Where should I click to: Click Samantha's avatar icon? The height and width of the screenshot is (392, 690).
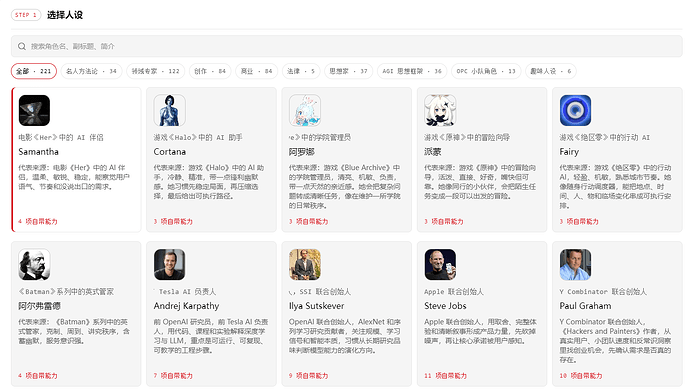coord(34,110)
